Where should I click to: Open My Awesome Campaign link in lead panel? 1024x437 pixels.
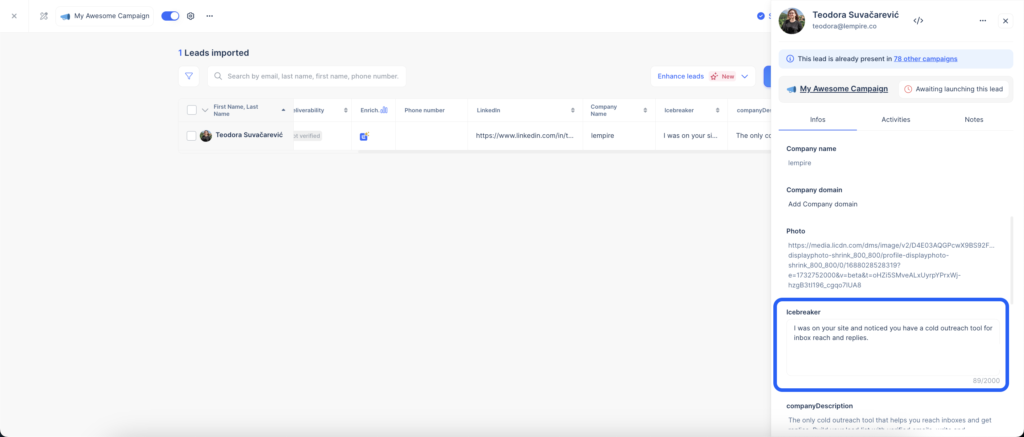tap(843, 89)
